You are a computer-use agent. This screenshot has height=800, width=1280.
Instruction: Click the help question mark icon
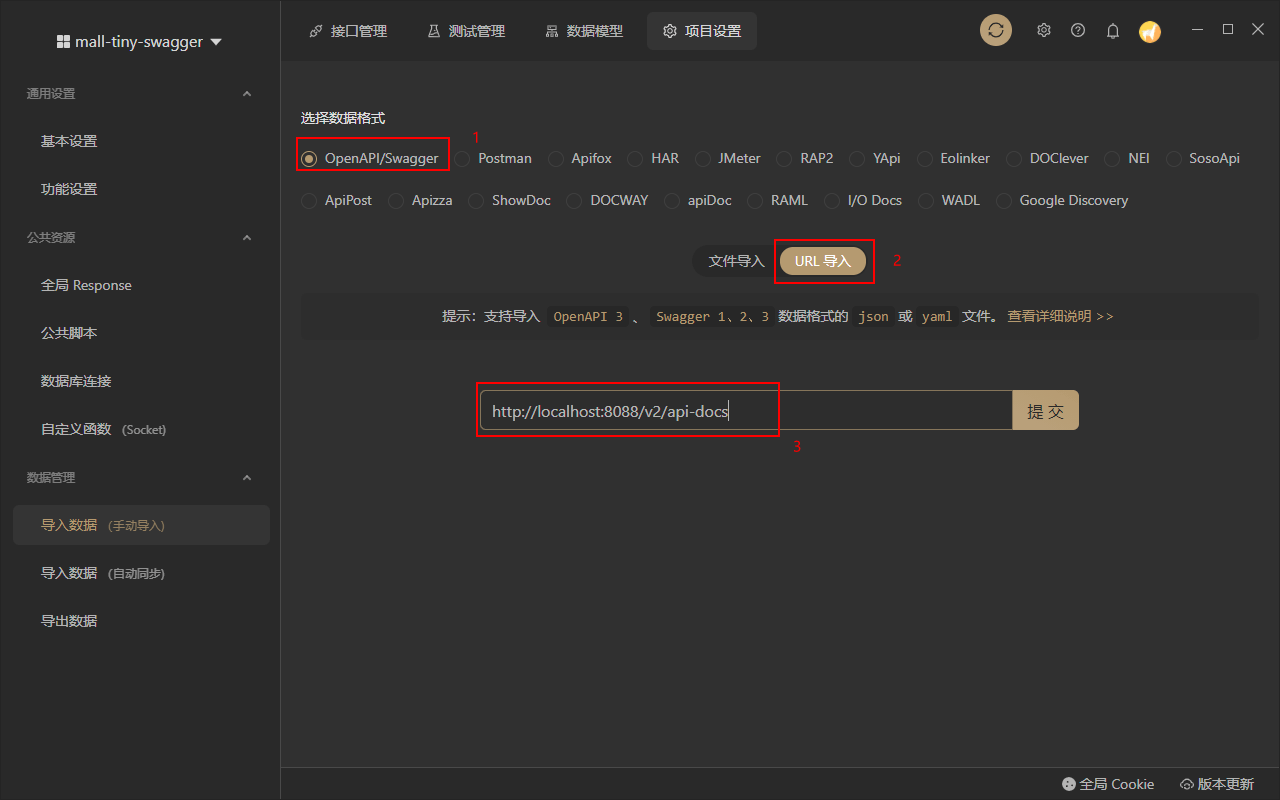(1077, 30)
